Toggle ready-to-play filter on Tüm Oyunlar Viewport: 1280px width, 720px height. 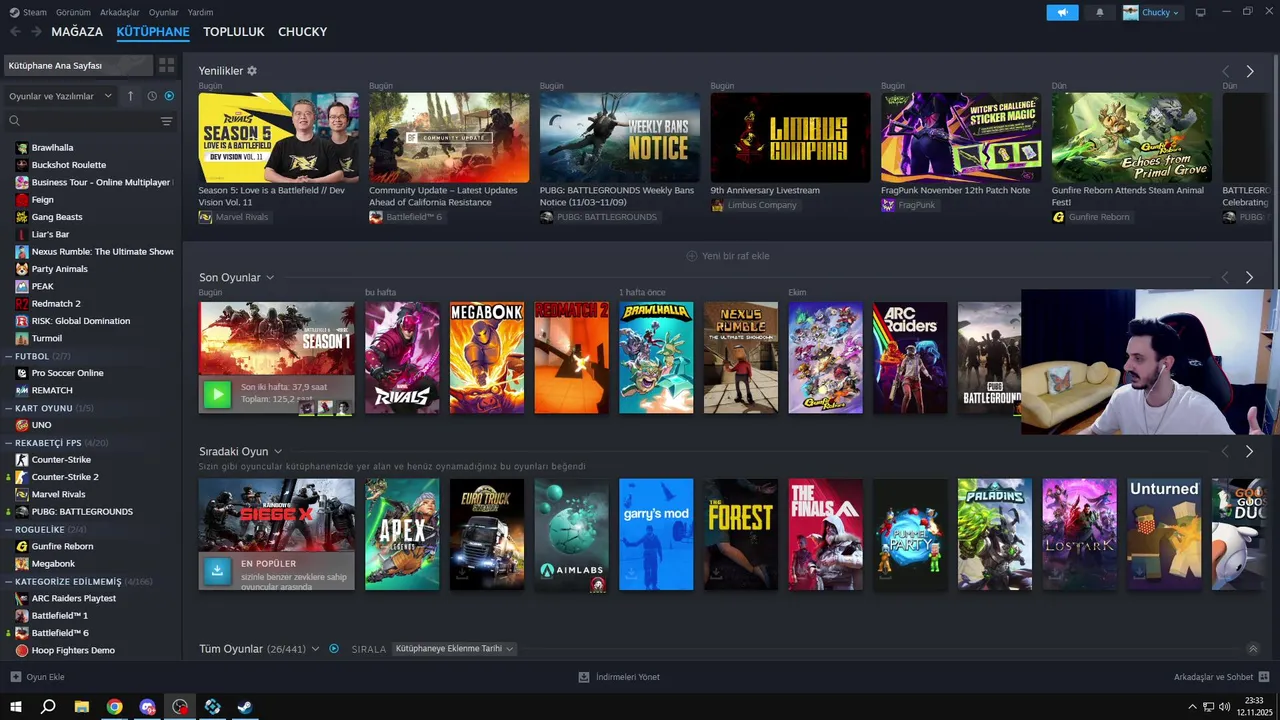(x=334, y=649)
